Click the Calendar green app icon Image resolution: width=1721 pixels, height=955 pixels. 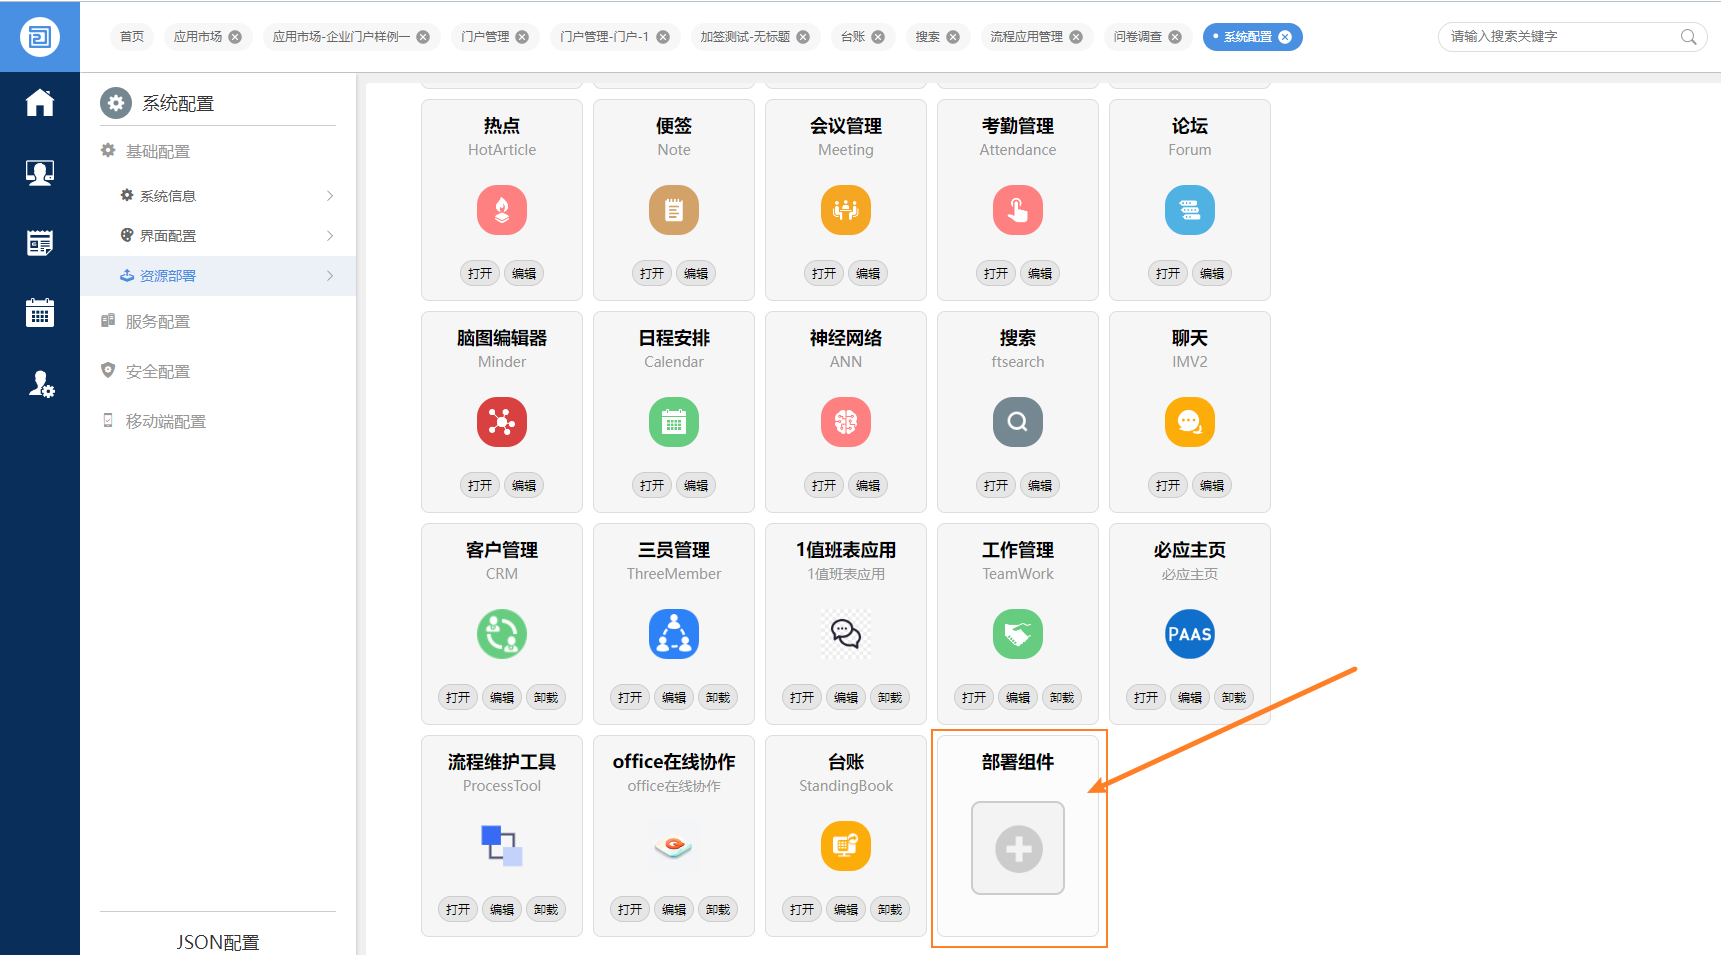pos(674,422)
